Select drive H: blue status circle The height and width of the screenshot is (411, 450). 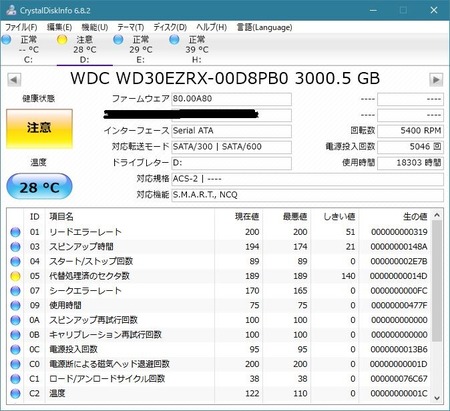point(174,40)
